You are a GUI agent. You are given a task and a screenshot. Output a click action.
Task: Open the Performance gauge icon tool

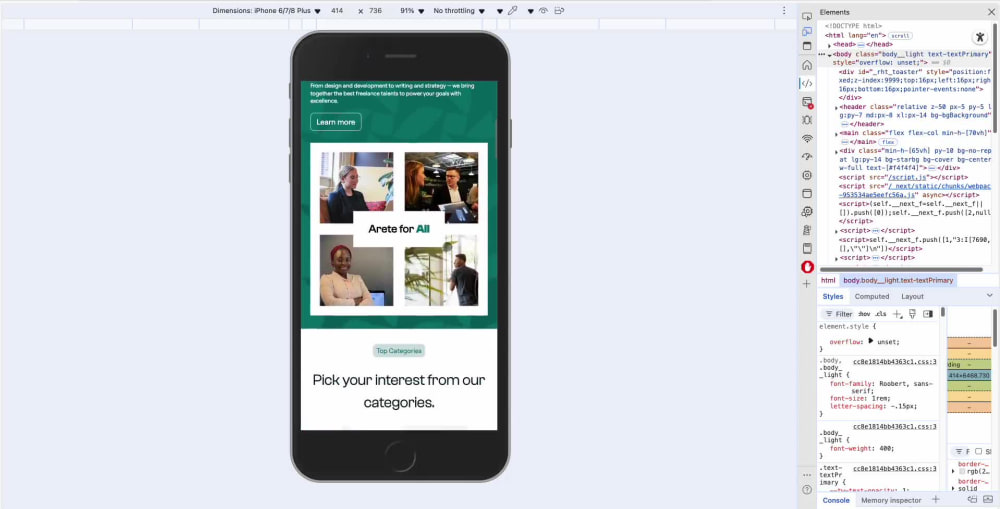(x=807, y=157)
